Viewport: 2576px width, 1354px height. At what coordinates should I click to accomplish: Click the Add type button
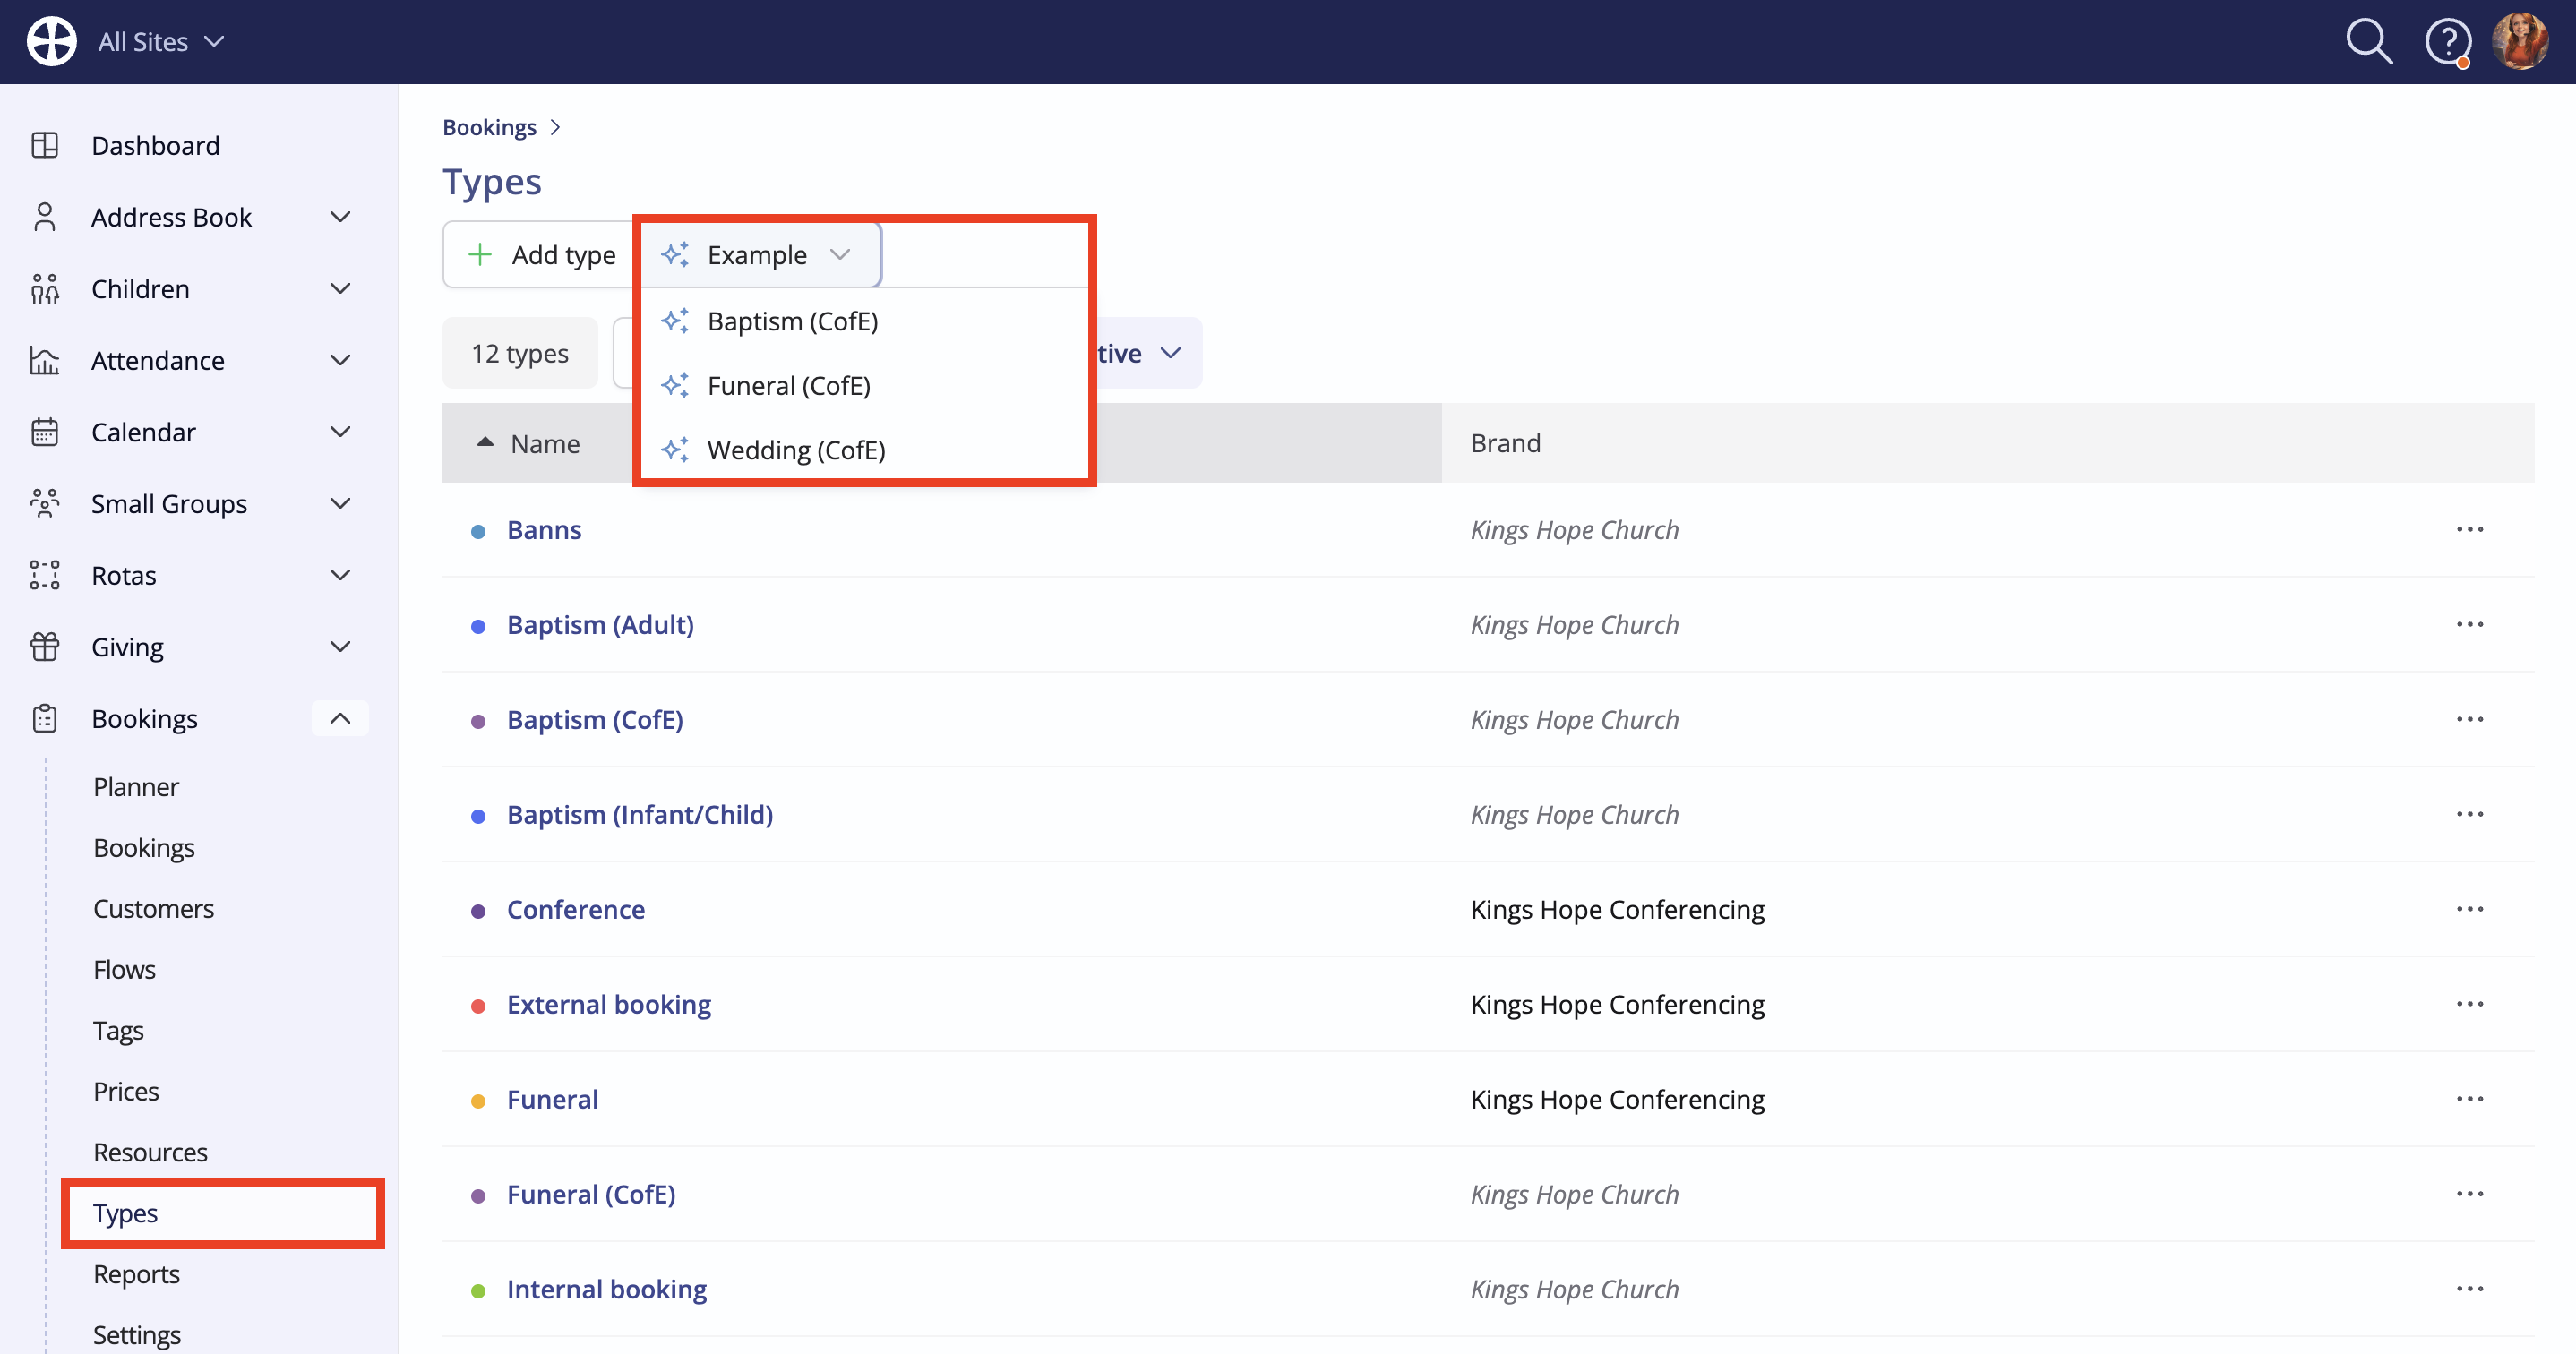pyautogui.click(x=542, y=255)
